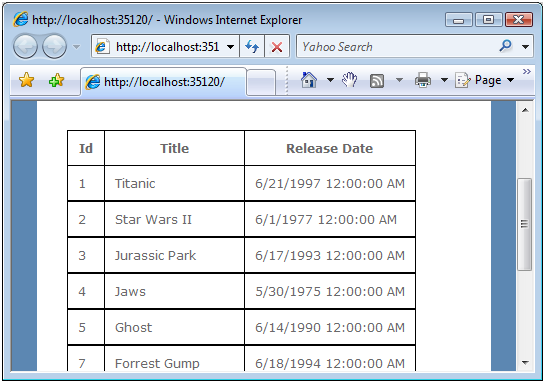Screen dimensions: 545x383
Task: Open the Favorites Center star icon
Action: (x=26, y=80)
